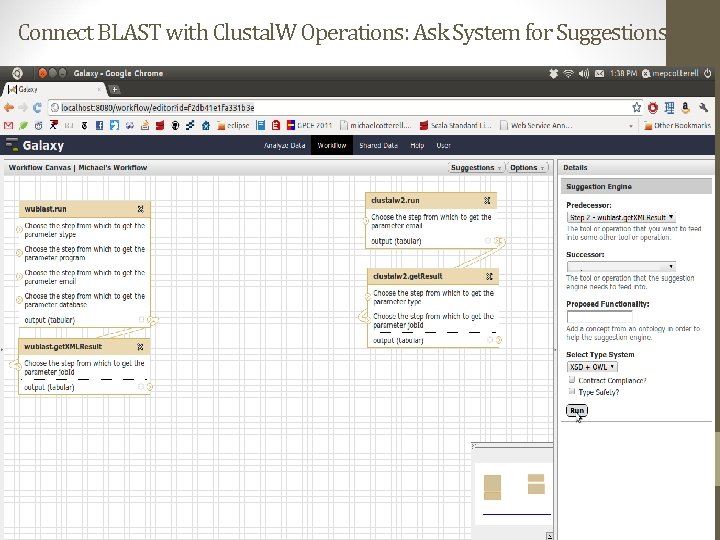Open the XSD + OWL type system dropdown
This screenshot has width=720, height=540.
(592, 367)
